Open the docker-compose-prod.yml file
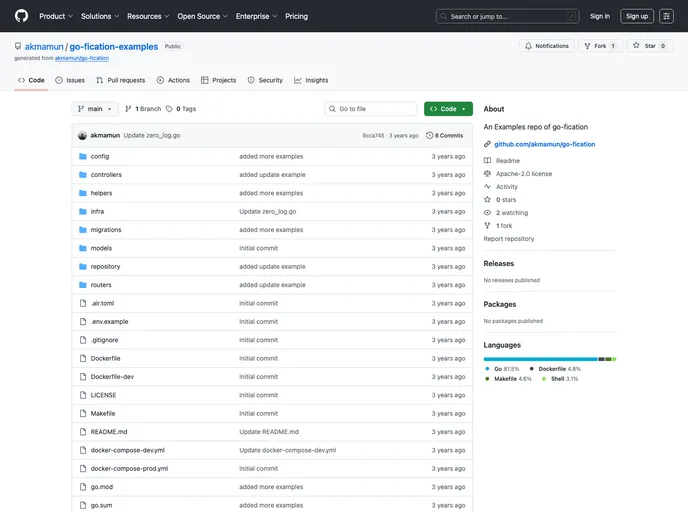The height and width of the screenshot is (512, 688). pos(129,469)
